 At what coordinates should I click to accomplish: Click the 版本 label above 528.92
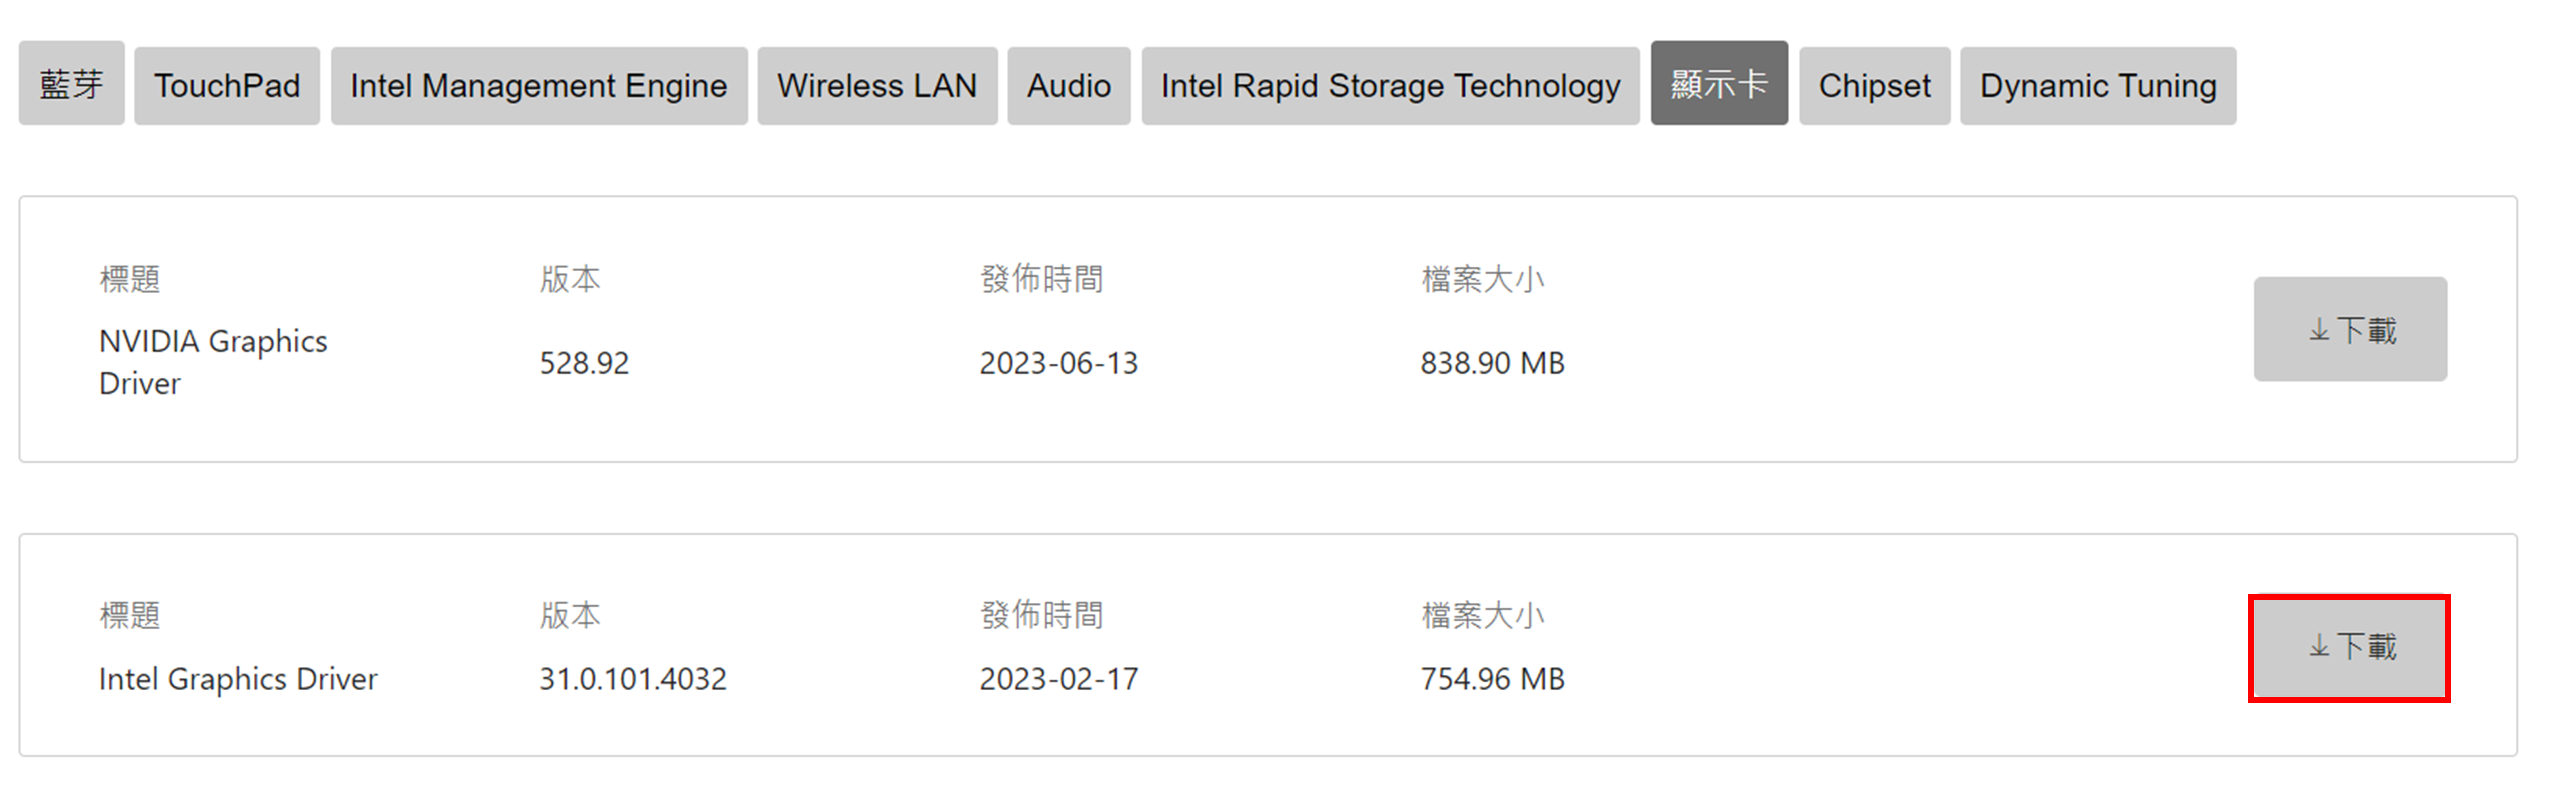570,279
